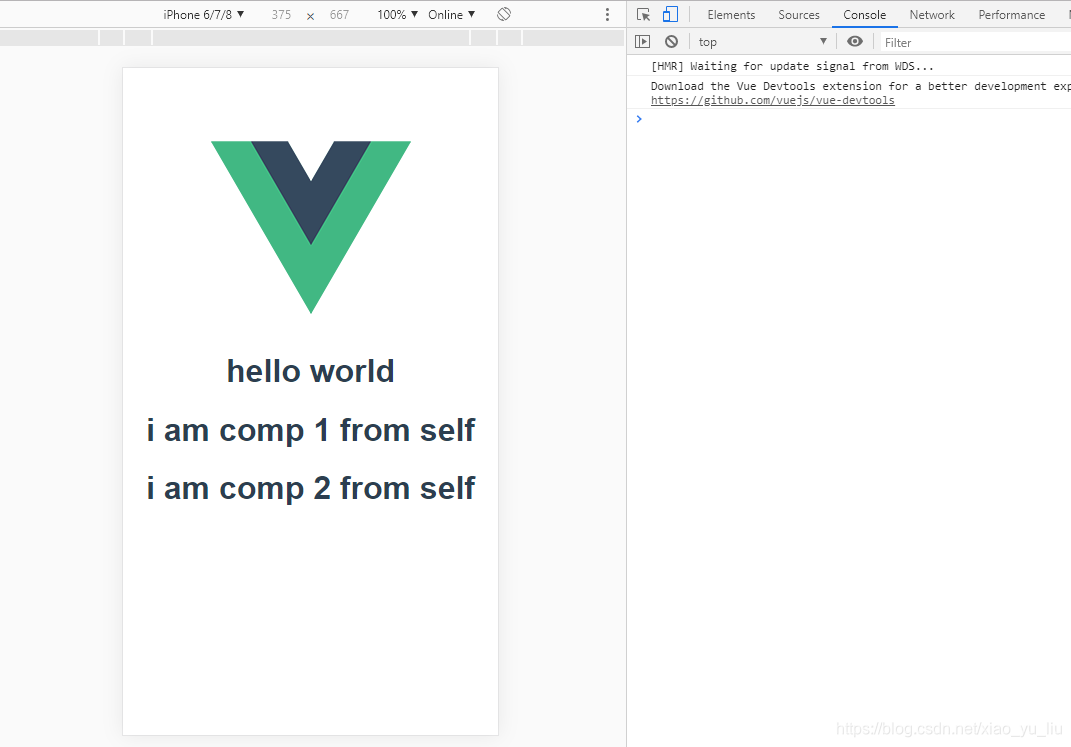Switch to the Network tab
The image size is (1071, 747).
[932, 14]
